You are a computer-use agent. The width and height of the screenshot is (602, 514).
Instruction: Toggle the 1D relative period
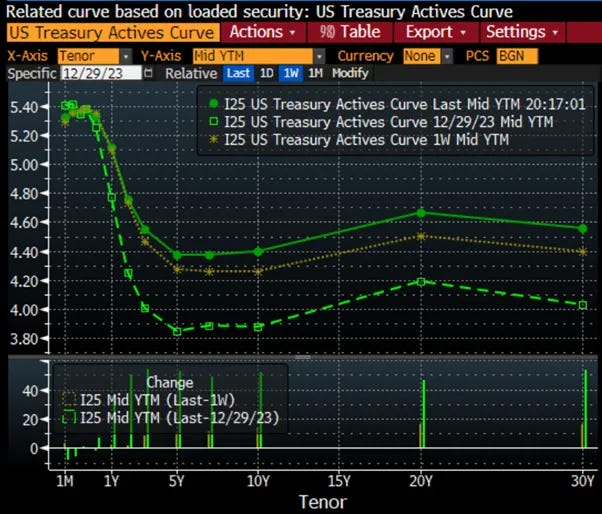coord(266,73)
